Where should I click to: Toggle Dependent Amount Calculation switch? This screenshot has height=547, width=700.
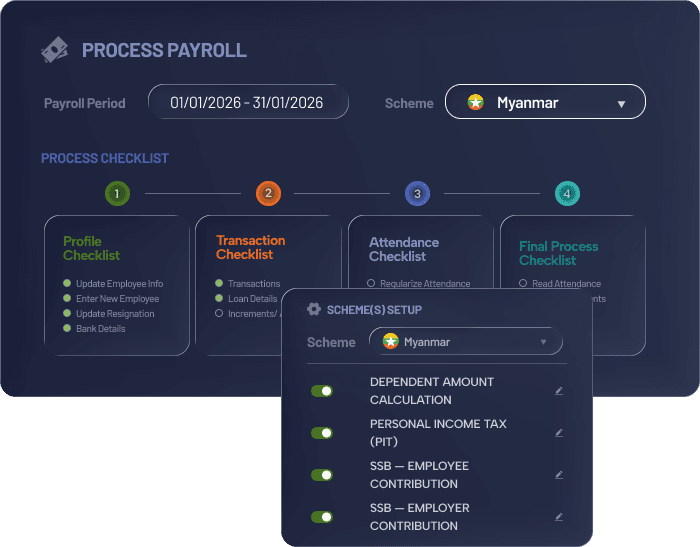322,391
